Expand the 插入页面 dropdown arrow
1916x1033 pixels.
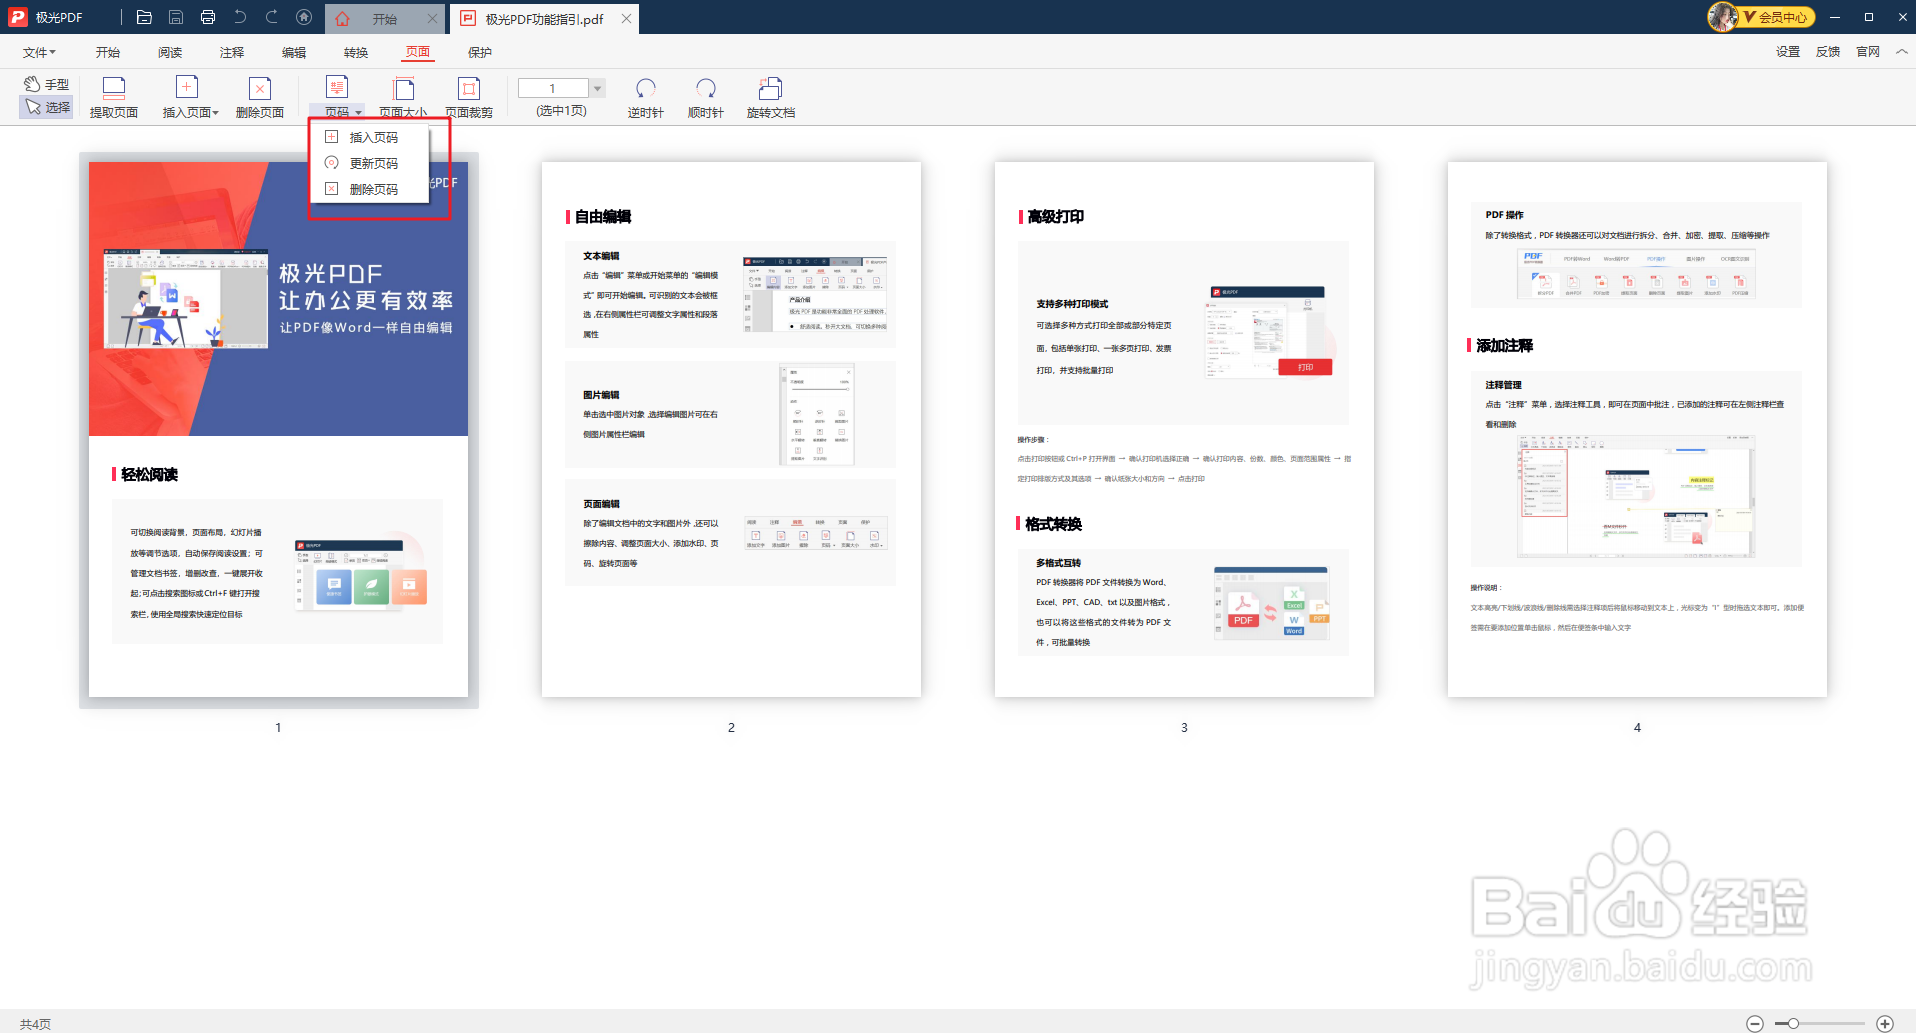pyautogui.click(x=216, y=113)
